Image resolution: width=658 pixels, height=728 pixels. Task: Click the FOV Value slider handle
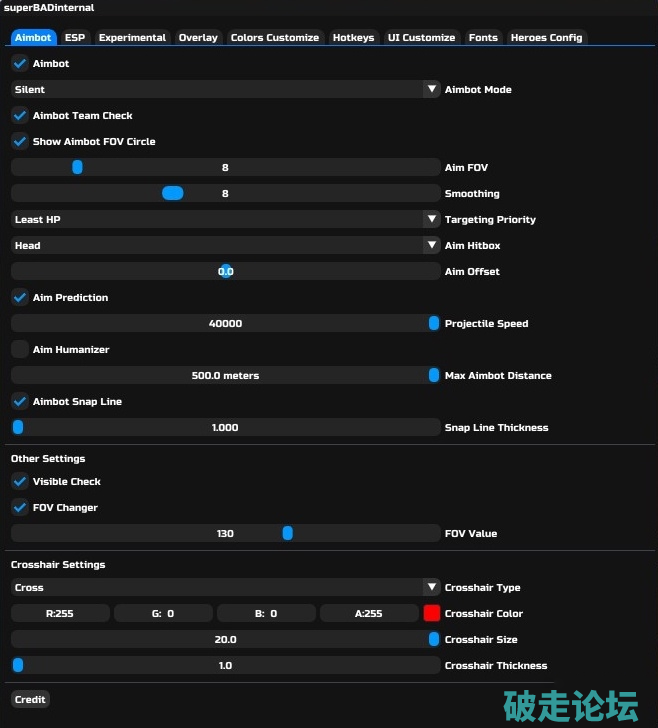[x=287, y=534]
